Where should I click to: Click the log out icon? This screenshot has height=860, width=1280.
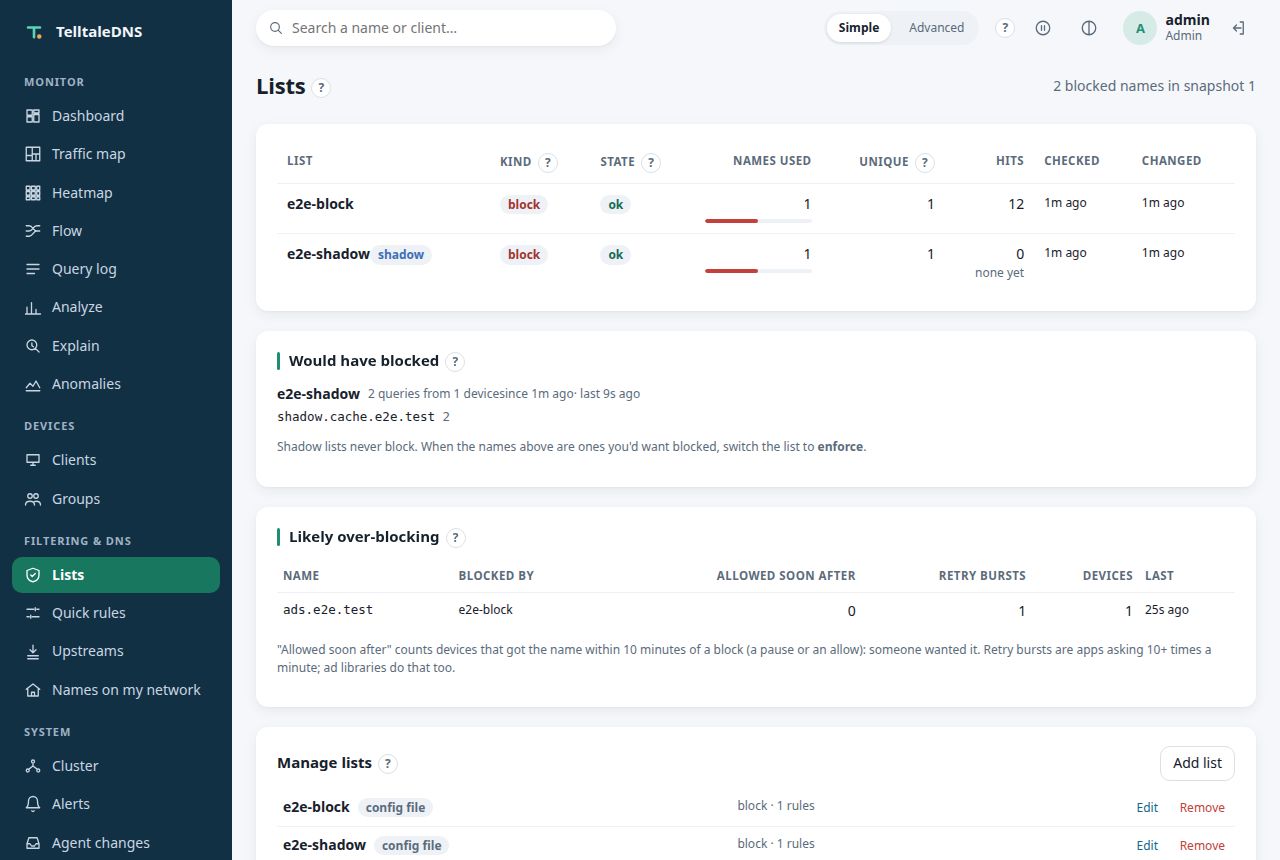[x=1238, y=28]
